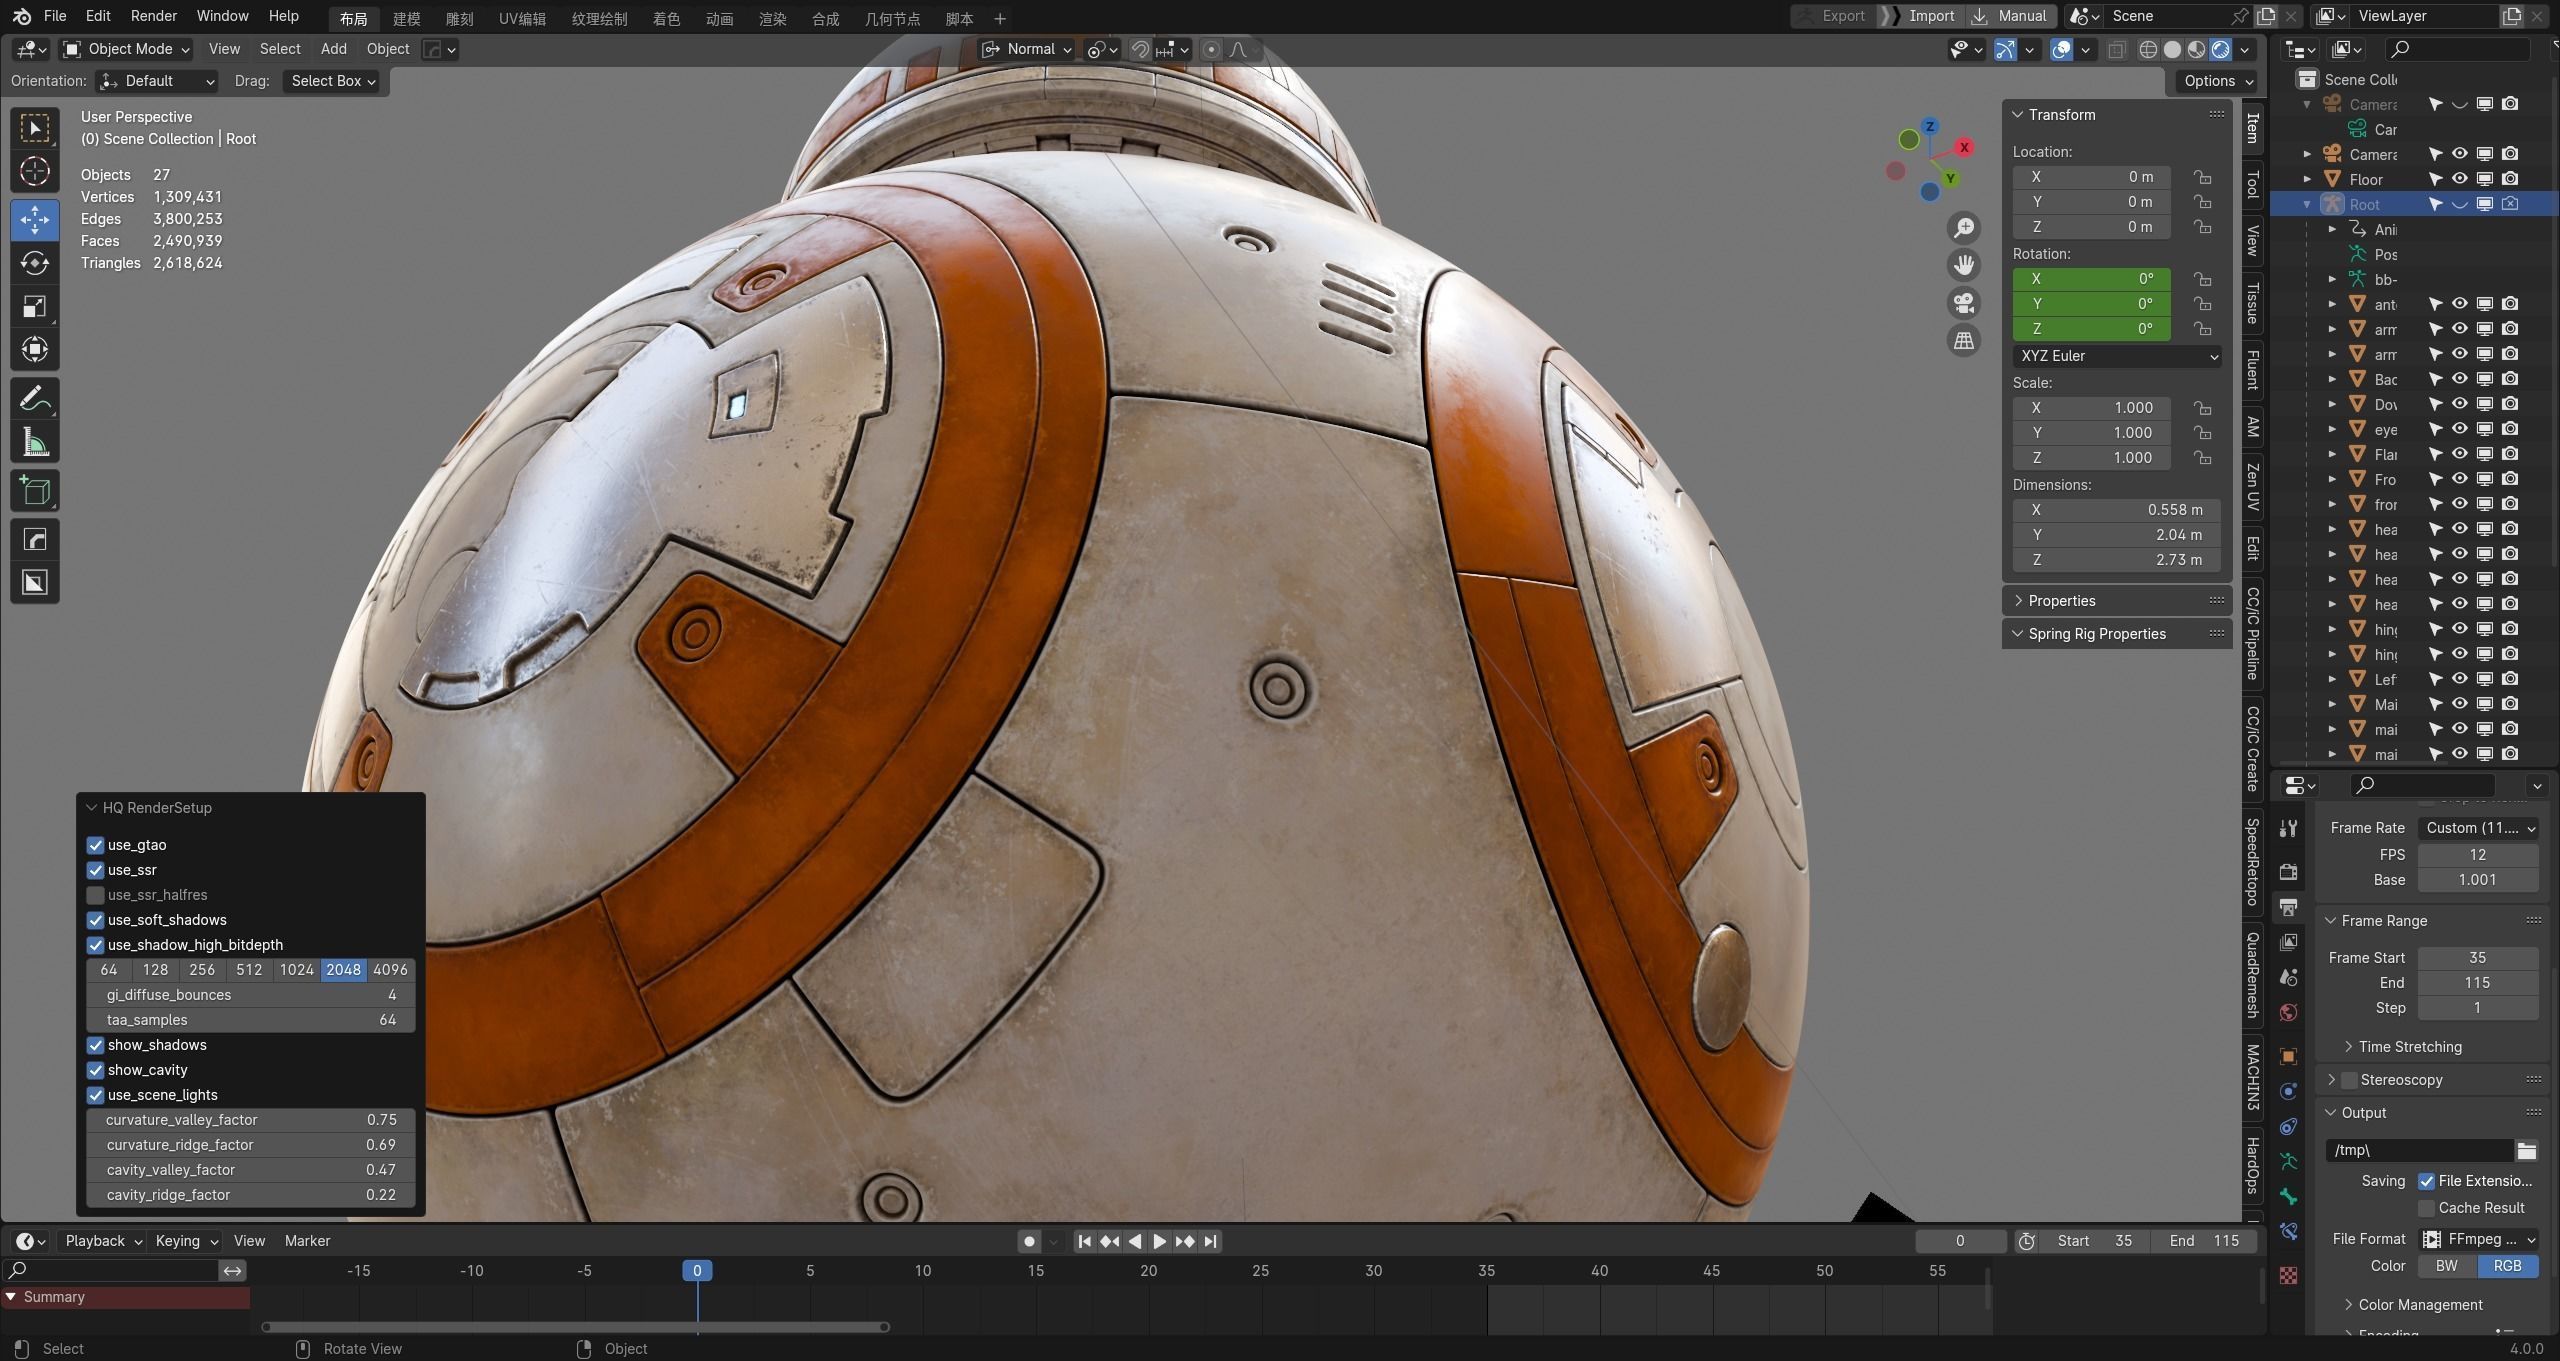Open the Drag Select Box dropdown
This screenshot has width=2560, height=1361.
point(332,81)
